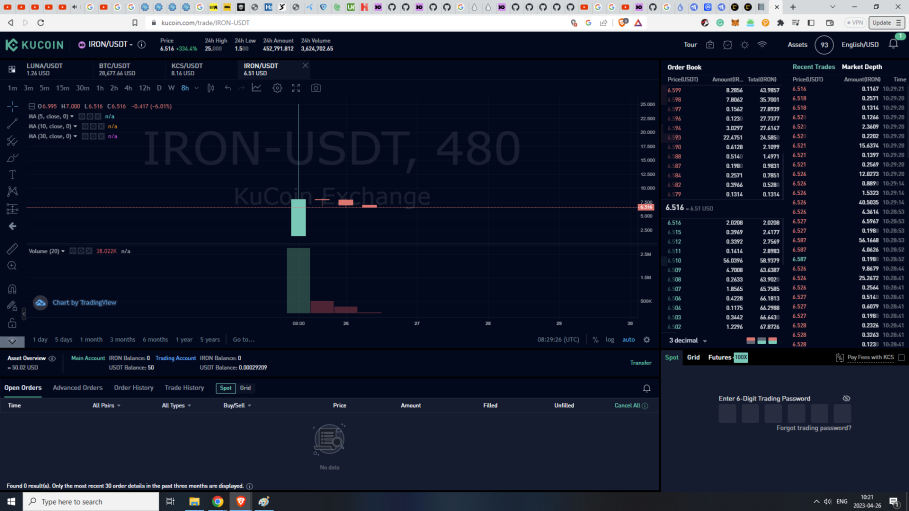Image resolution: width=909 pixels, height=511 pixels.
Task: Show buy orders only order book view
Action: coord(762,341)
